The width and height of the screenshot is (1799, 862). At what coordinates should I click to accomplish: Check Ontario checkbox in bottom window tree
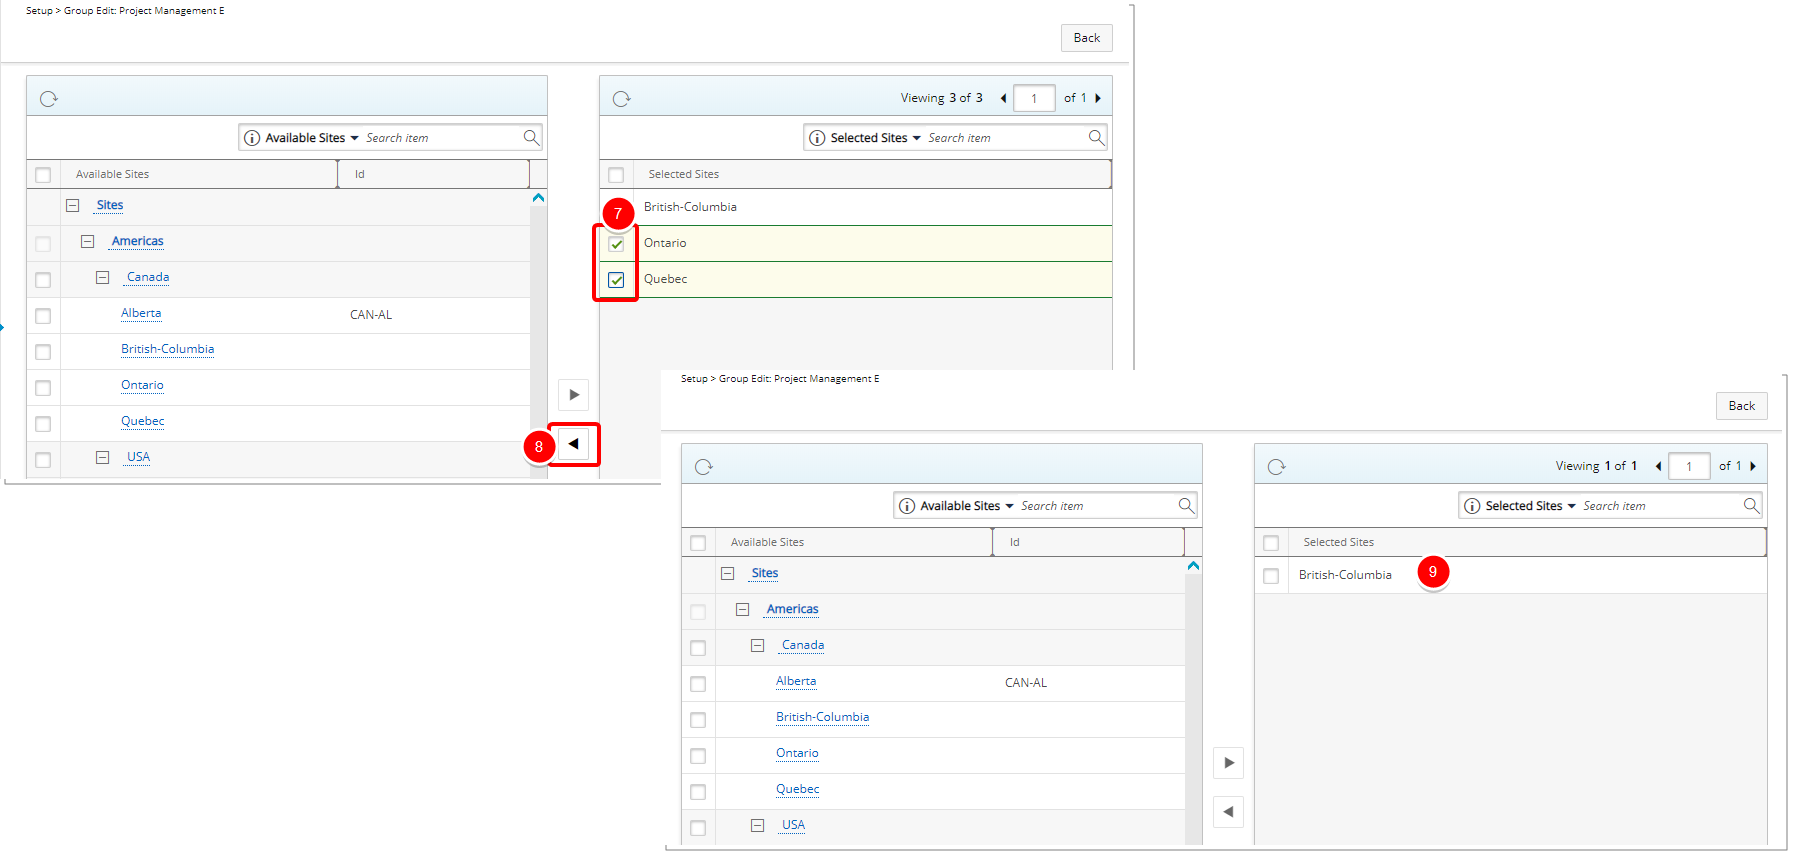(698, 756)
